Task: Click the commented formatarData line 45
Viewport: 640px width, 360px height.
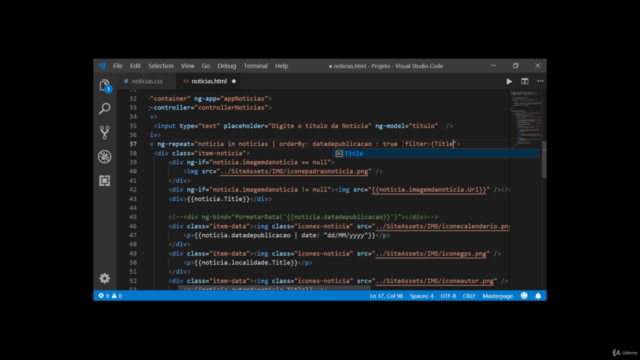Action: click(x=303, y=217)
